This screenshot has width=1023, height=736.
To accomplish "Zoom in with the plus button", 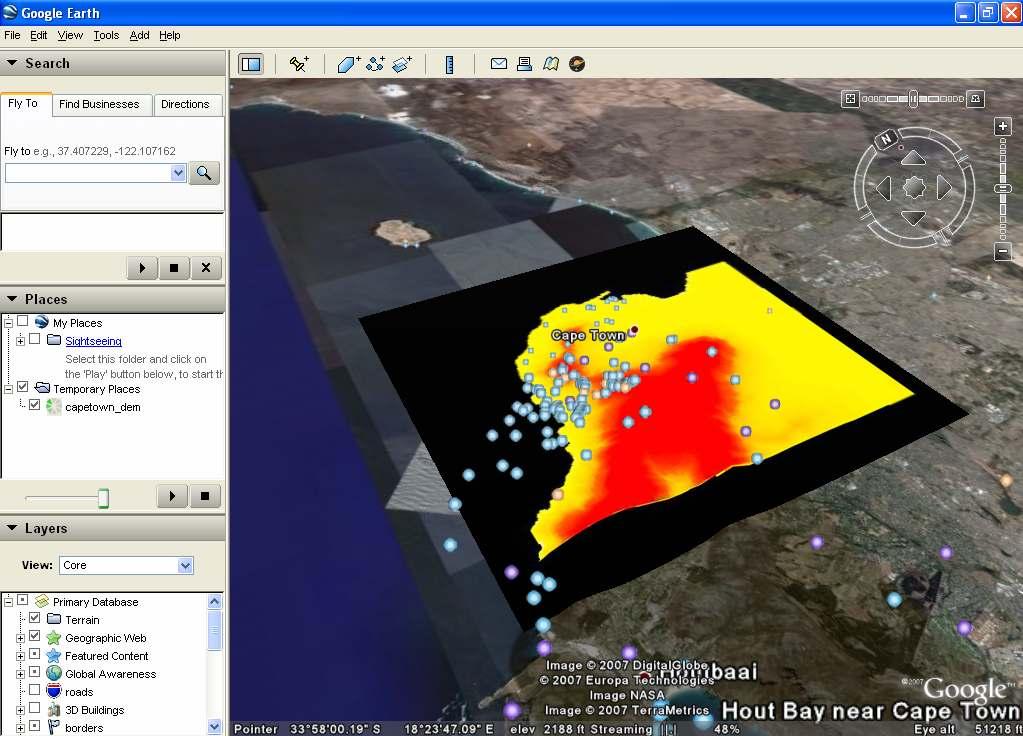I will [1003, 126].
